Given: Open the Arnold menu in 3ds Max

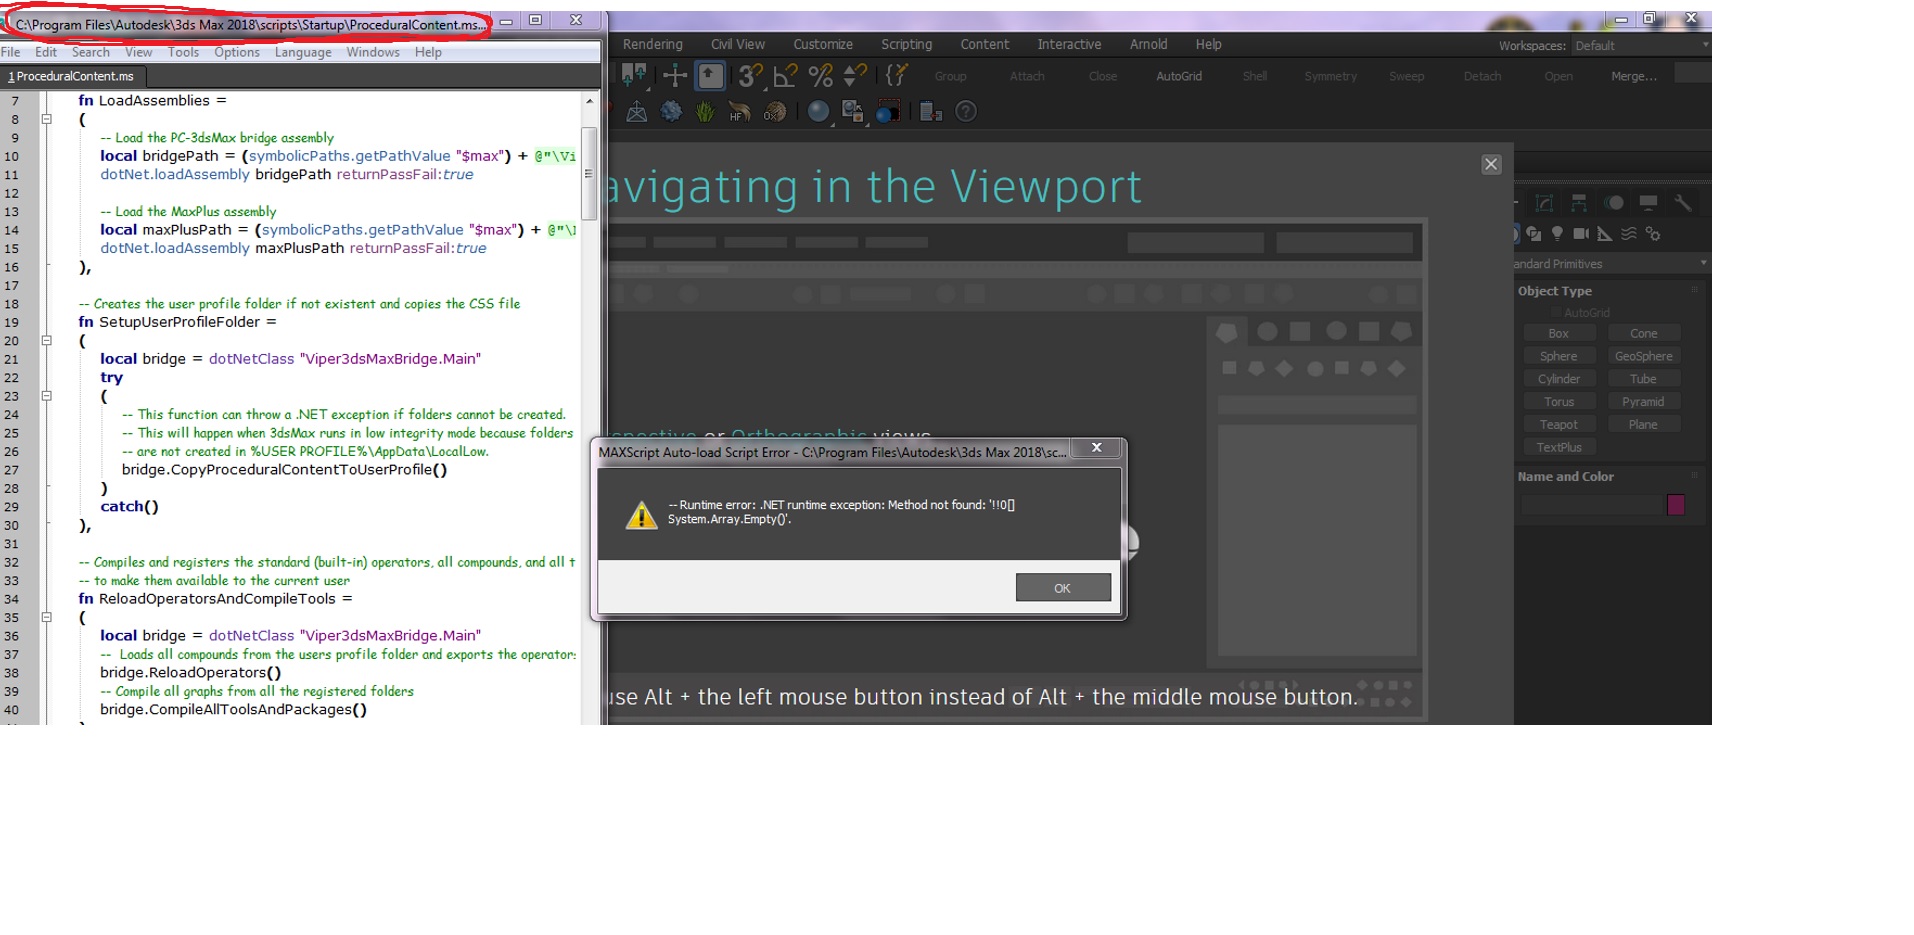Looking at the screenshot, I should click(1148, 44).
